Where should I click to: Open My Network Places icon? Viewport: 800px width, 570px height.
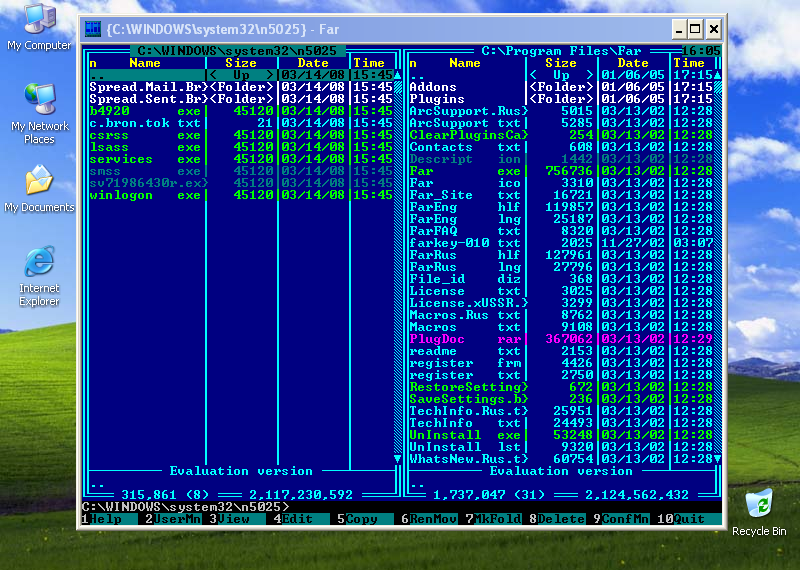39,114
